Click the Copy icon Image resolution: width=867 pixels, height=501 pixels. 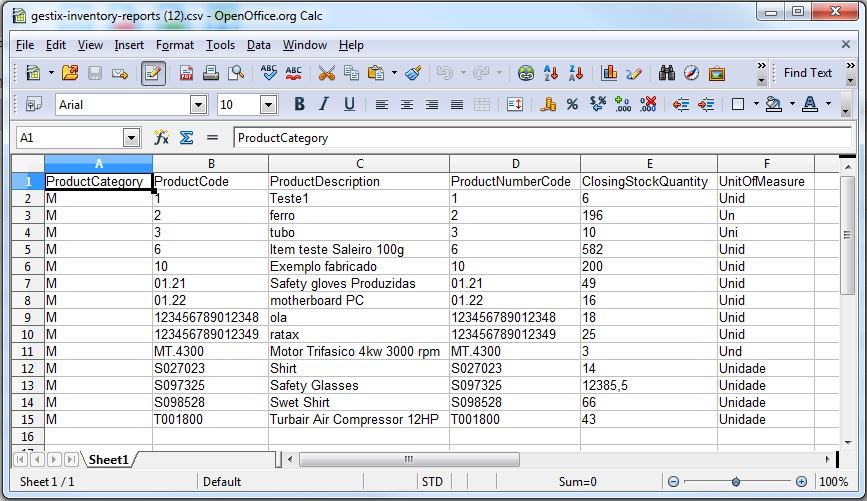[351, 73]
